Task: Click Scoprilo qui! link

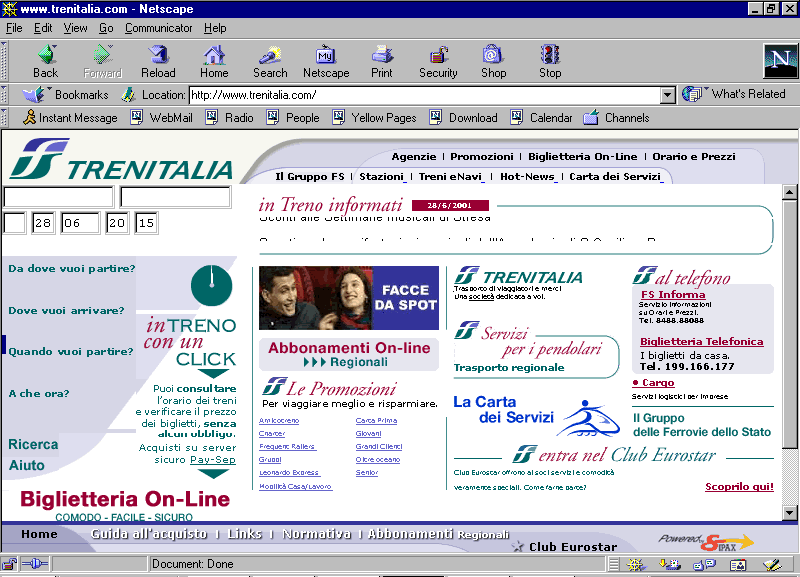Action: 739,487
